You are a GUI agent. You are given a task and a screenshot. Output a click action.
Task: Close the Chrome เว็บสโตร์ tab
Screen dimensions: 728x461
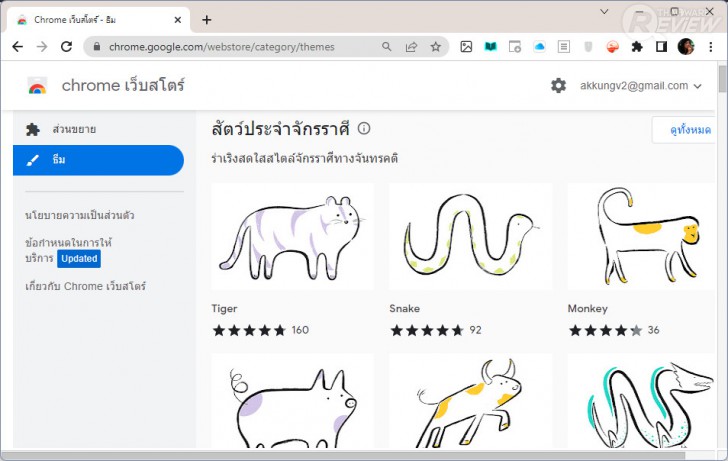pos(178,20)
